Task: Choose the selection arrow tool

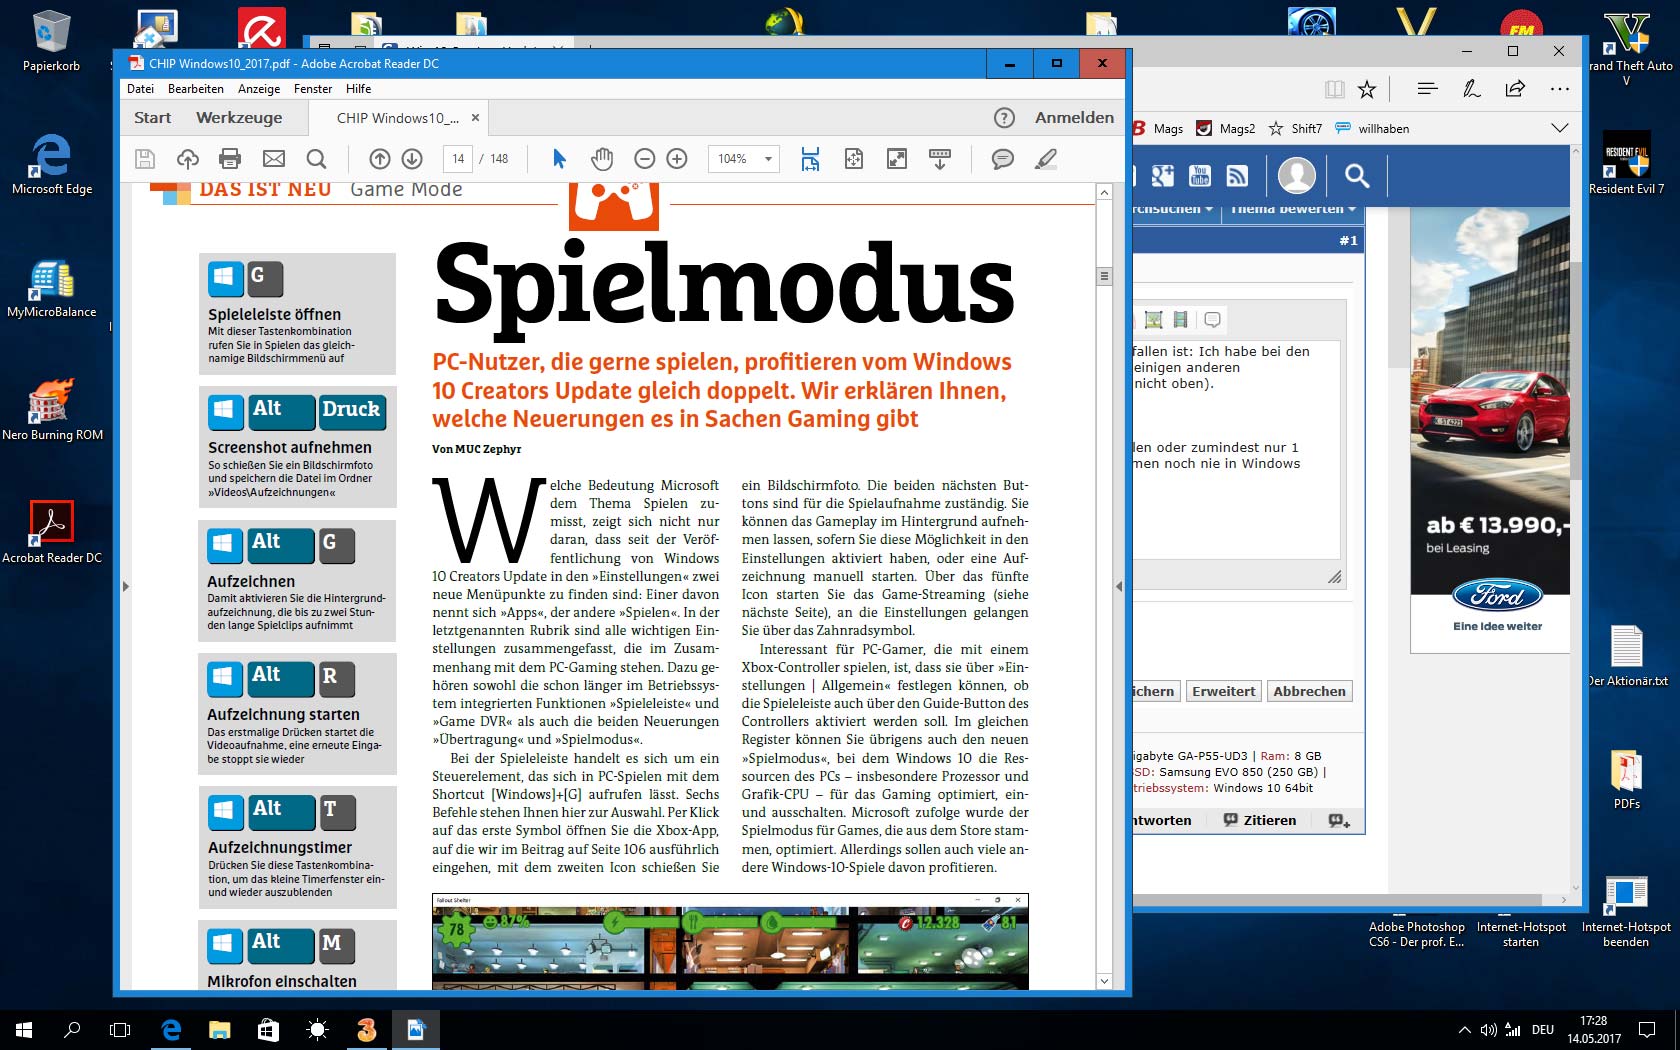Action: tap(559, 159)
